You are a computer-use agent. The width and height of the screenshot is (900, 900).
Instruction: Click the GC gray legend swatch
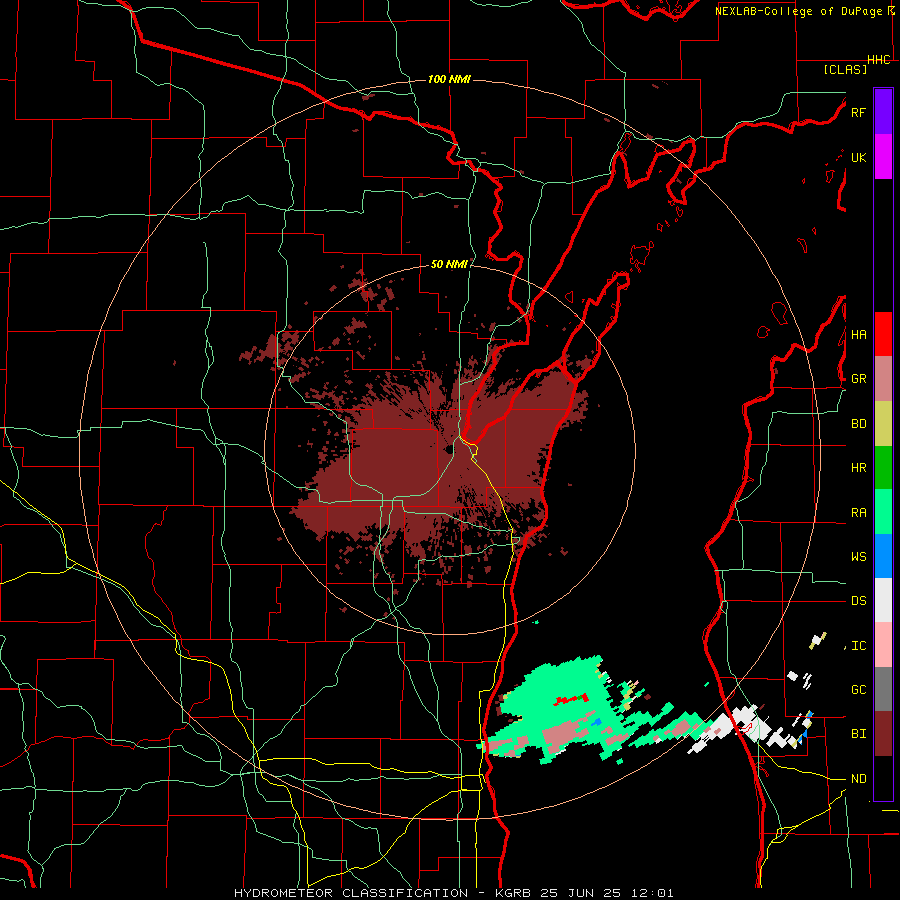(x=883, y=689)
